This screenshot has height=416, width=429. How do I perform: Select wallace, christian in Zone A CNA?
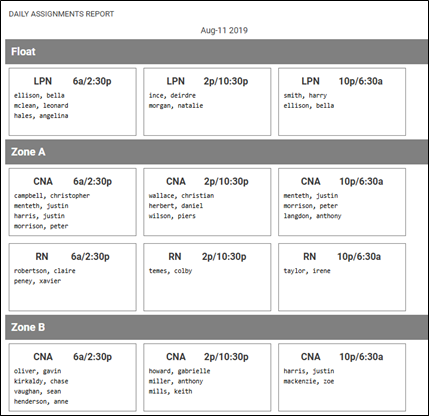click(181, 196)
